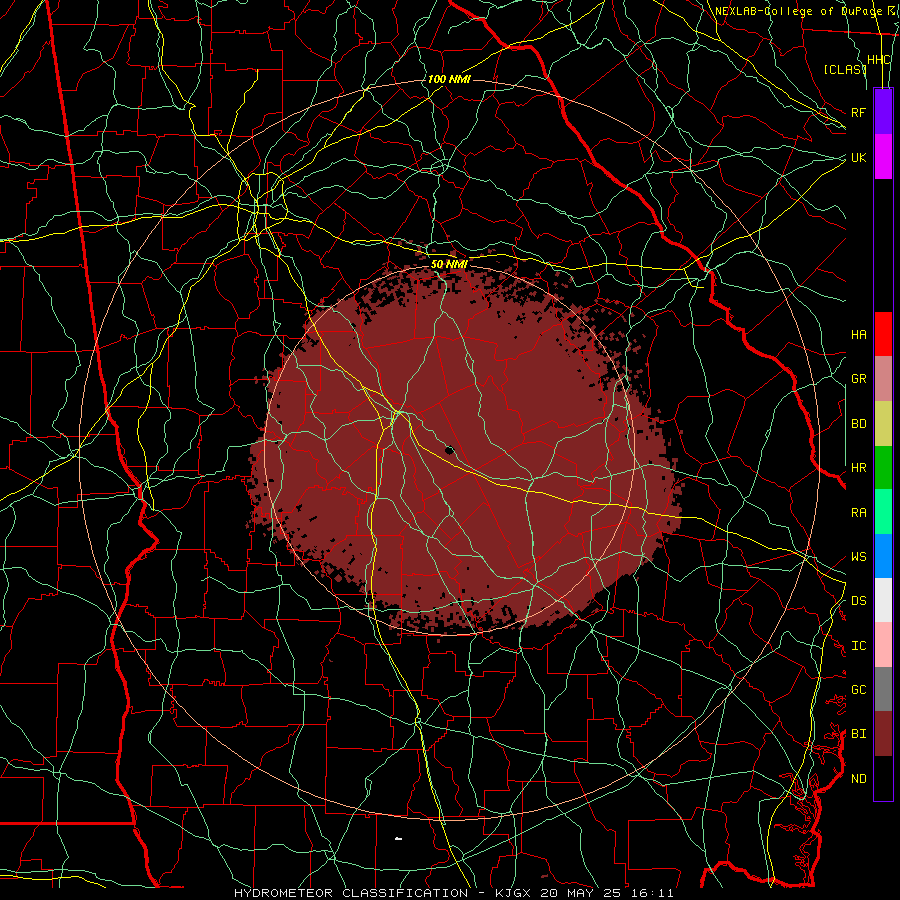Click the 'RA' legend label
The image size is (900, 900).
858,513
